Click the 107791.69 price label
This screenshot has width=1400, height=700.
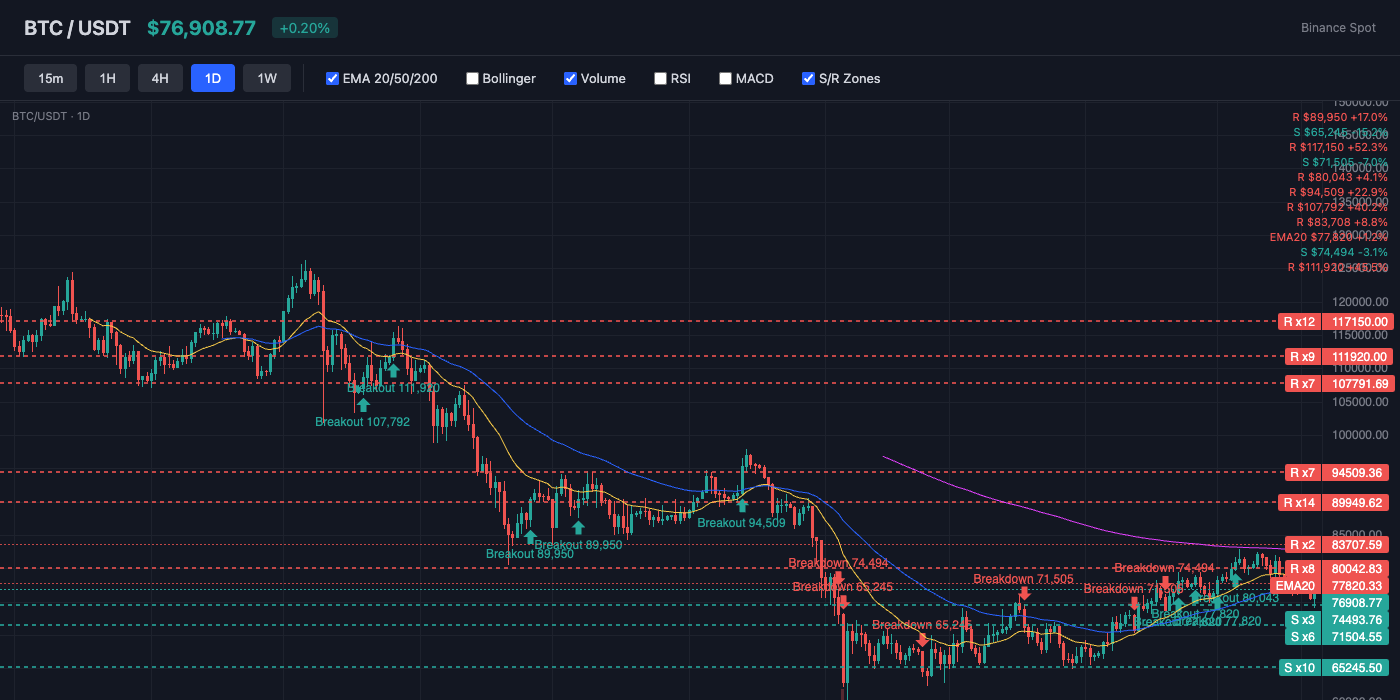(1358, 383)
